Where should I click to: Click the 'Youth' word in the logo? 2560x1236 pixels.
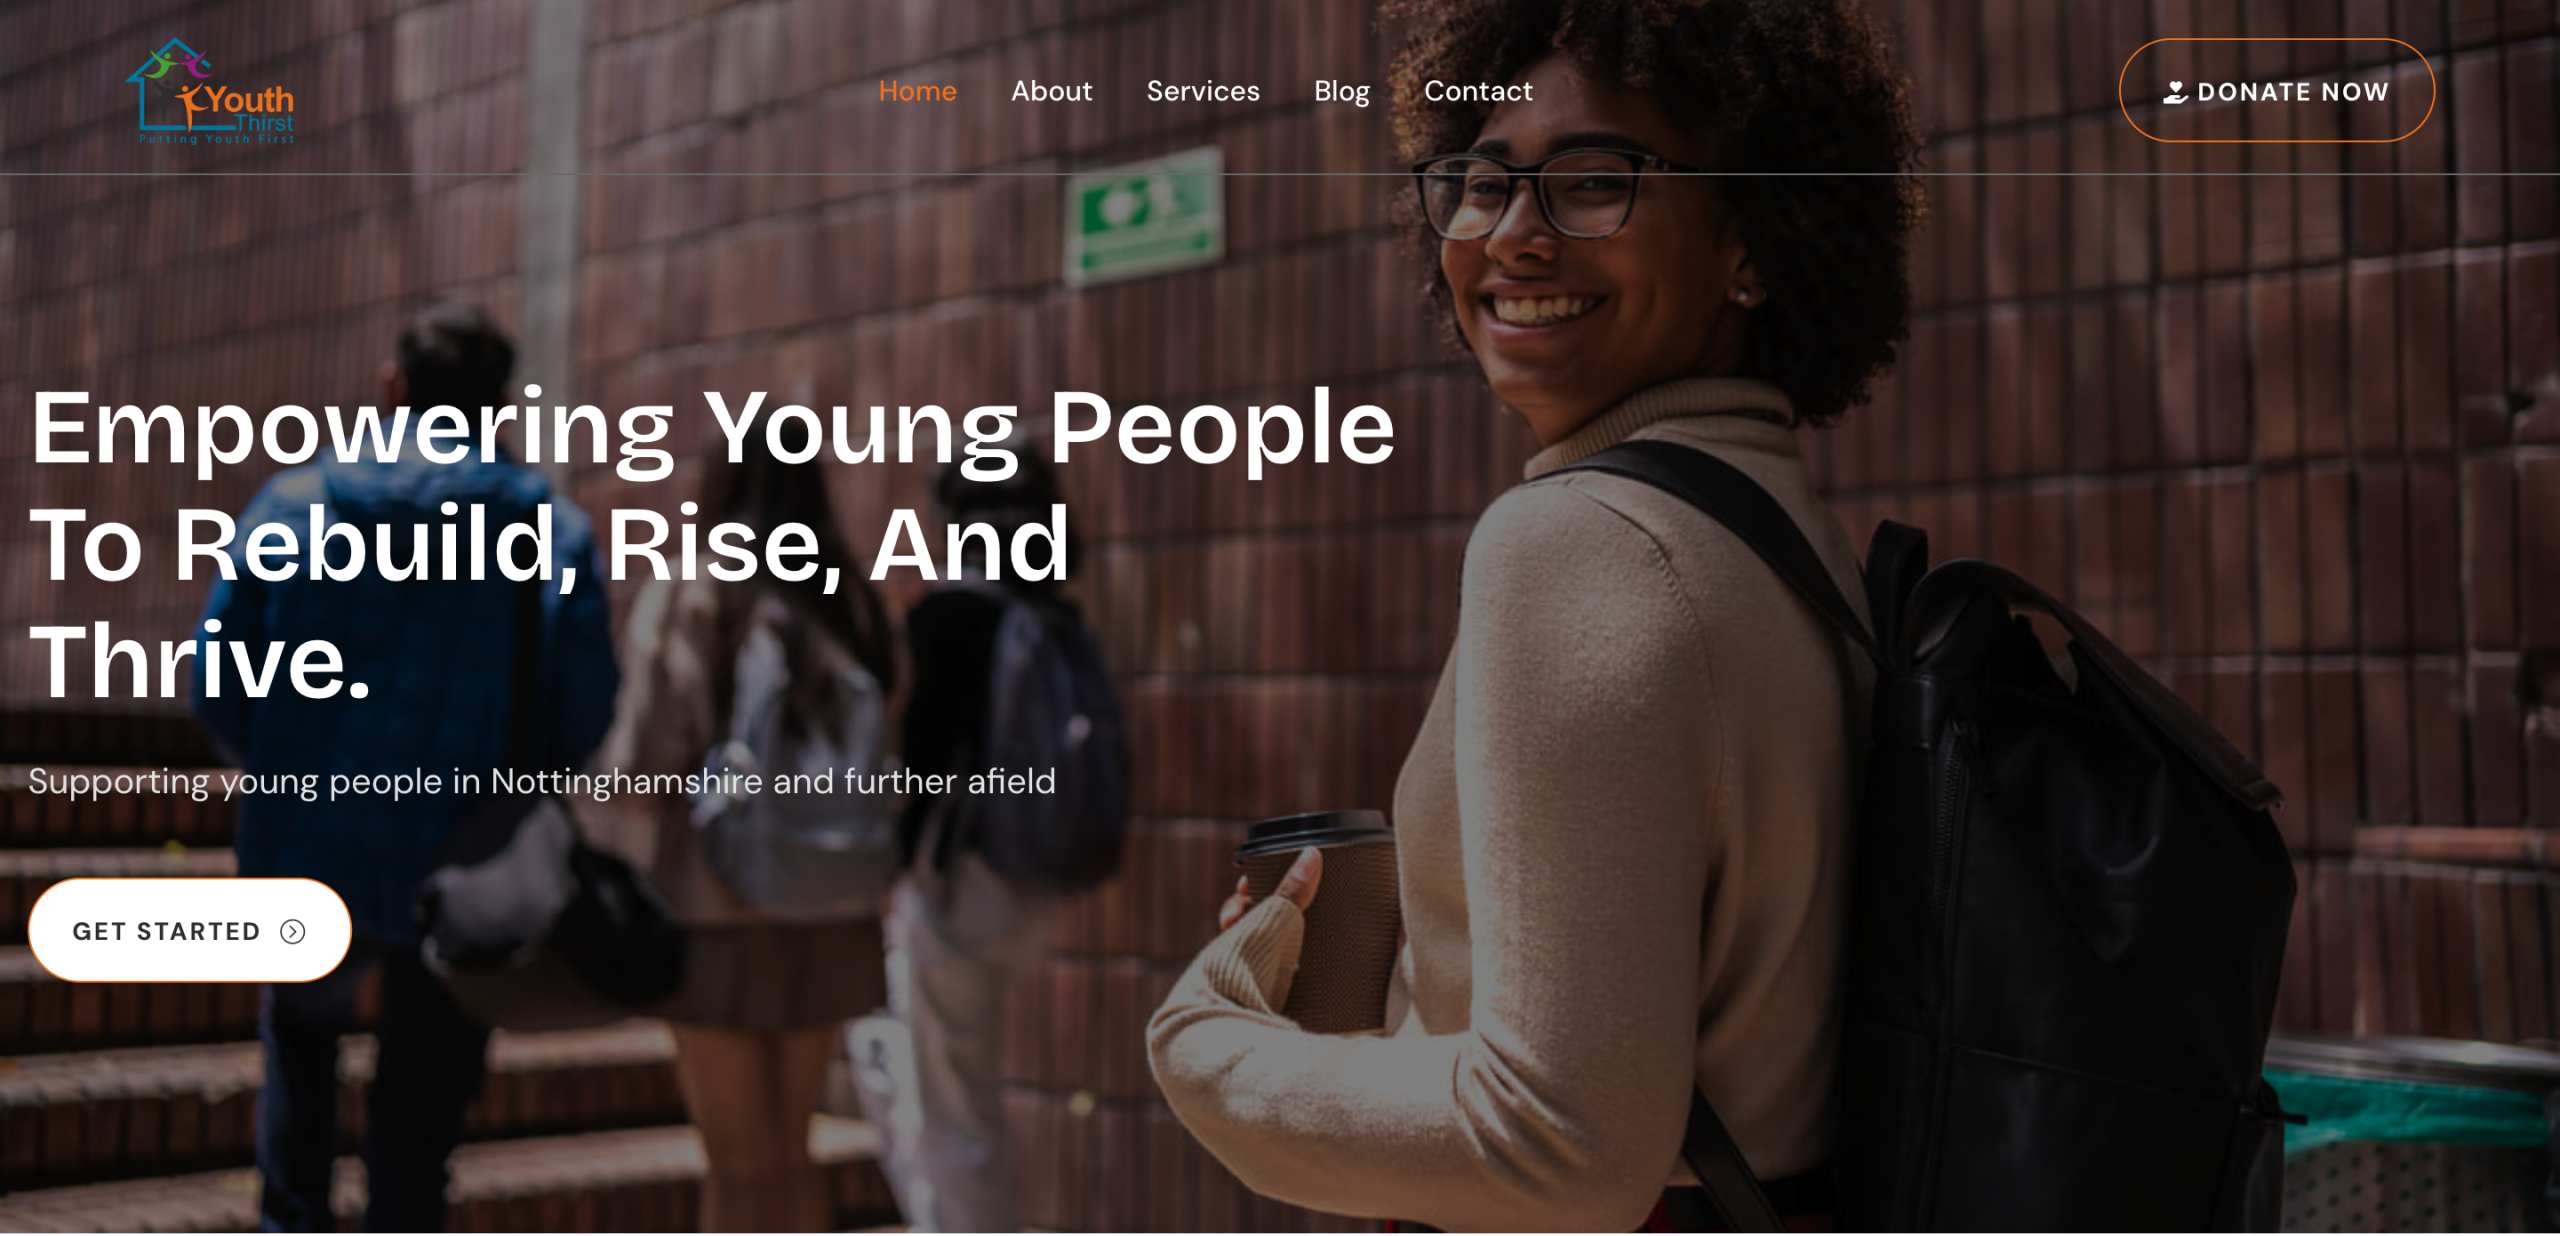250,100
